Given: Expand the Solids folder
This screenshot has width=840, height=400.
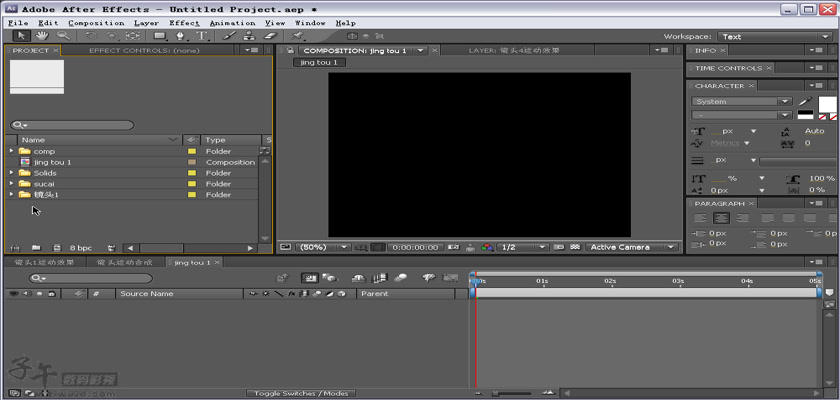Looking at the screenshot, I should (x=11, y=172).
